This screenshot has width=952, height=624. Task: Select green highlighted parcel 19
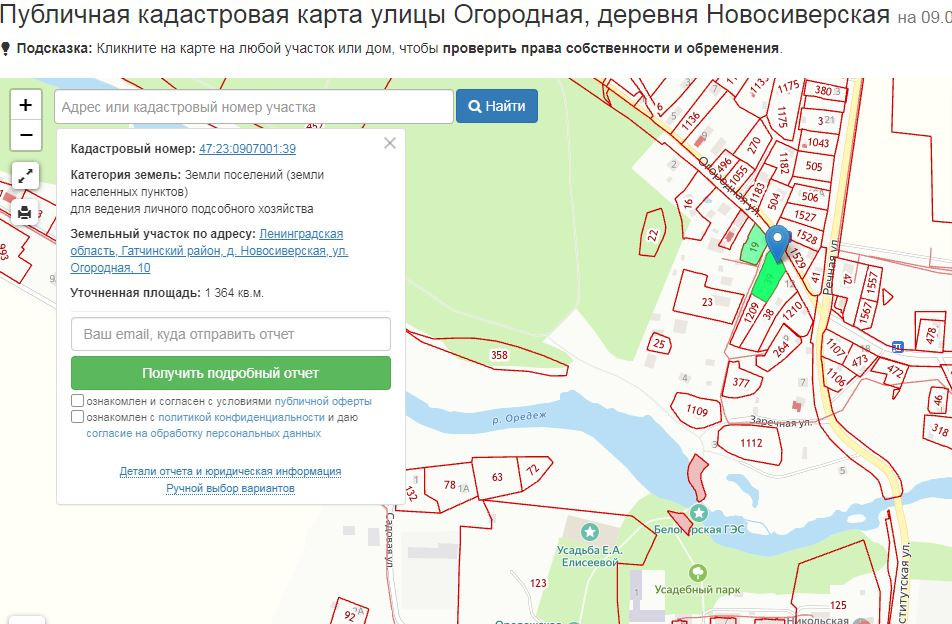coord(753,246)
